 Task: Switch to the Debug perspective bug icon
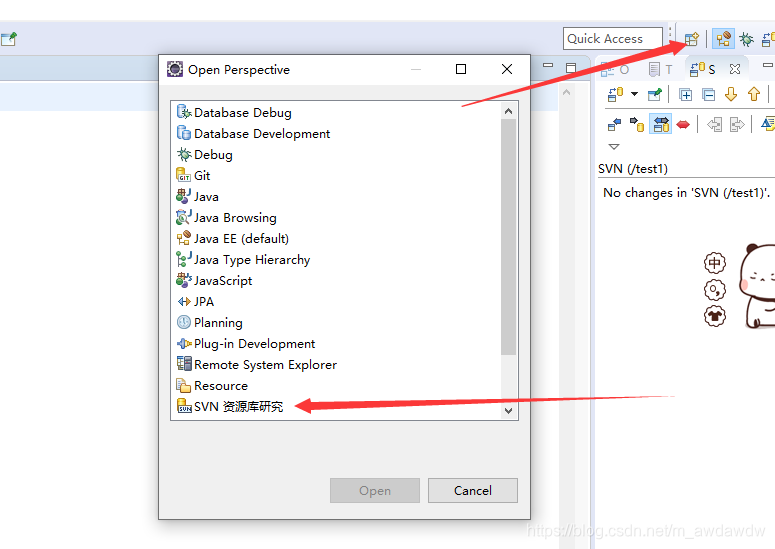pyautogui.click(x=746, y=39)
